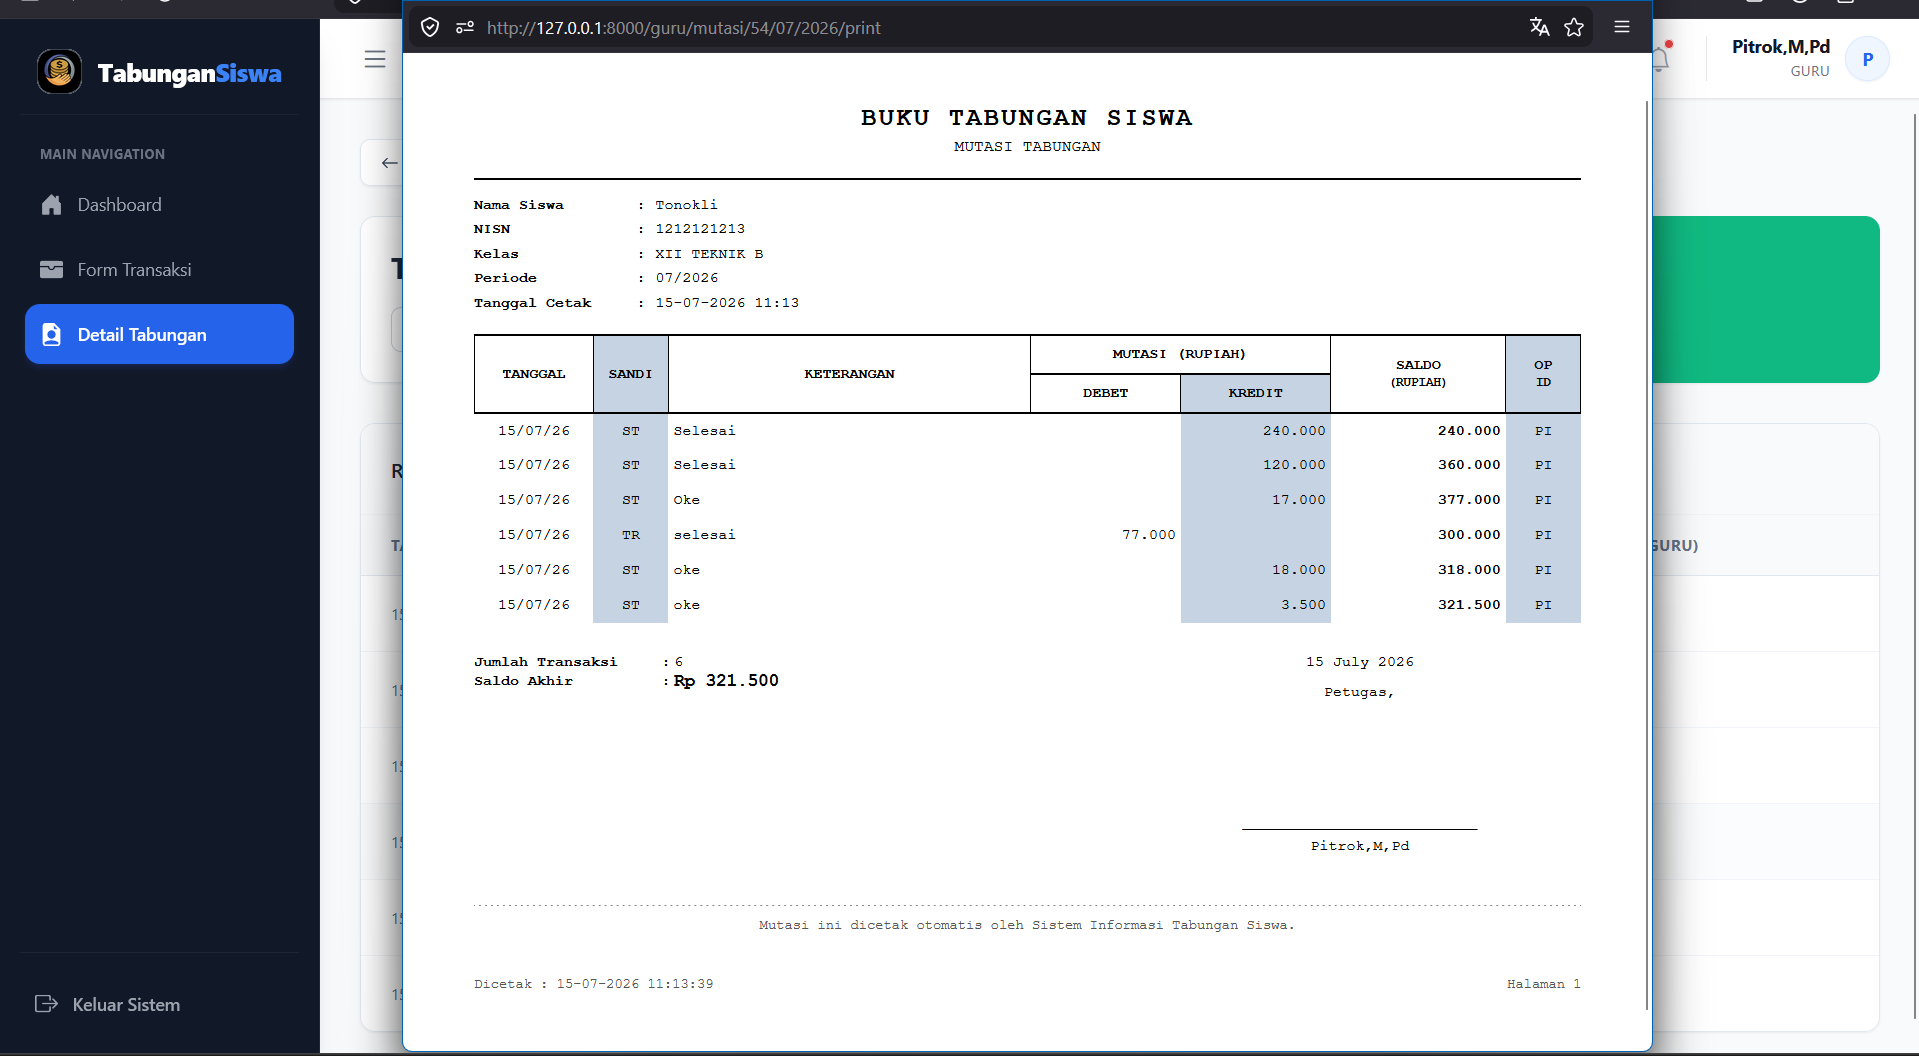The height and width of the screenshot is (1056, 1919).
Task: Click the BUKU TABUNGAN SISWA heading
Action: point(1027,118)
